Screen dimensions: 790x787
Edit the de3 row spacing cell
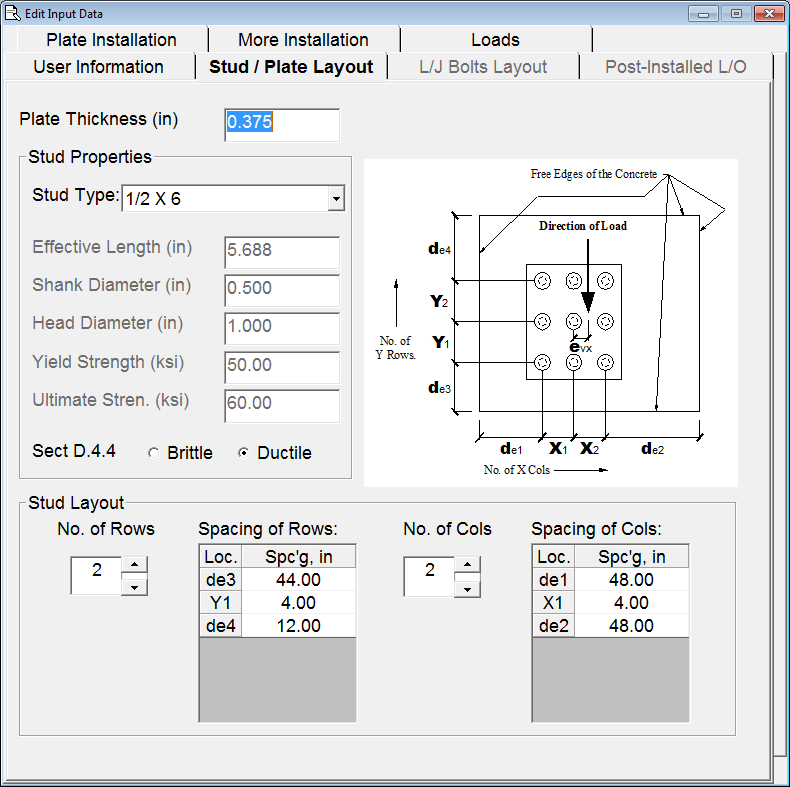tap(298, 580)
